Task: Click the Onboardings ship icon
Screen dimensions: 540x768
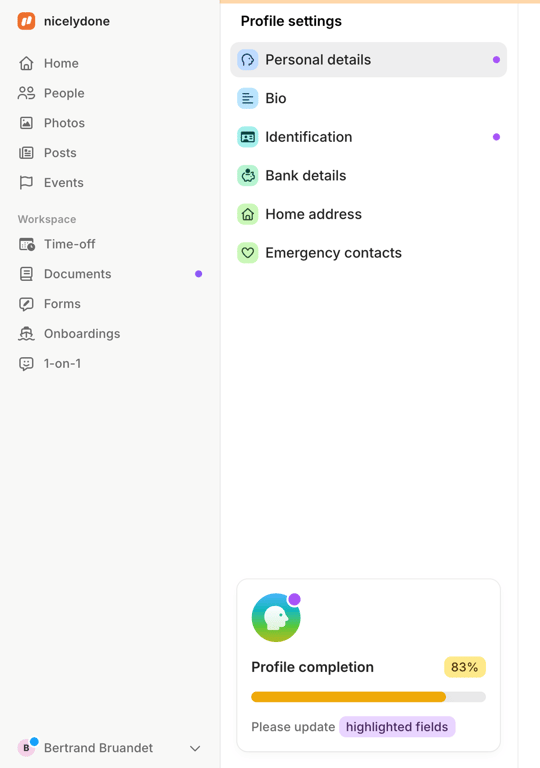Action: pos(26,334)
